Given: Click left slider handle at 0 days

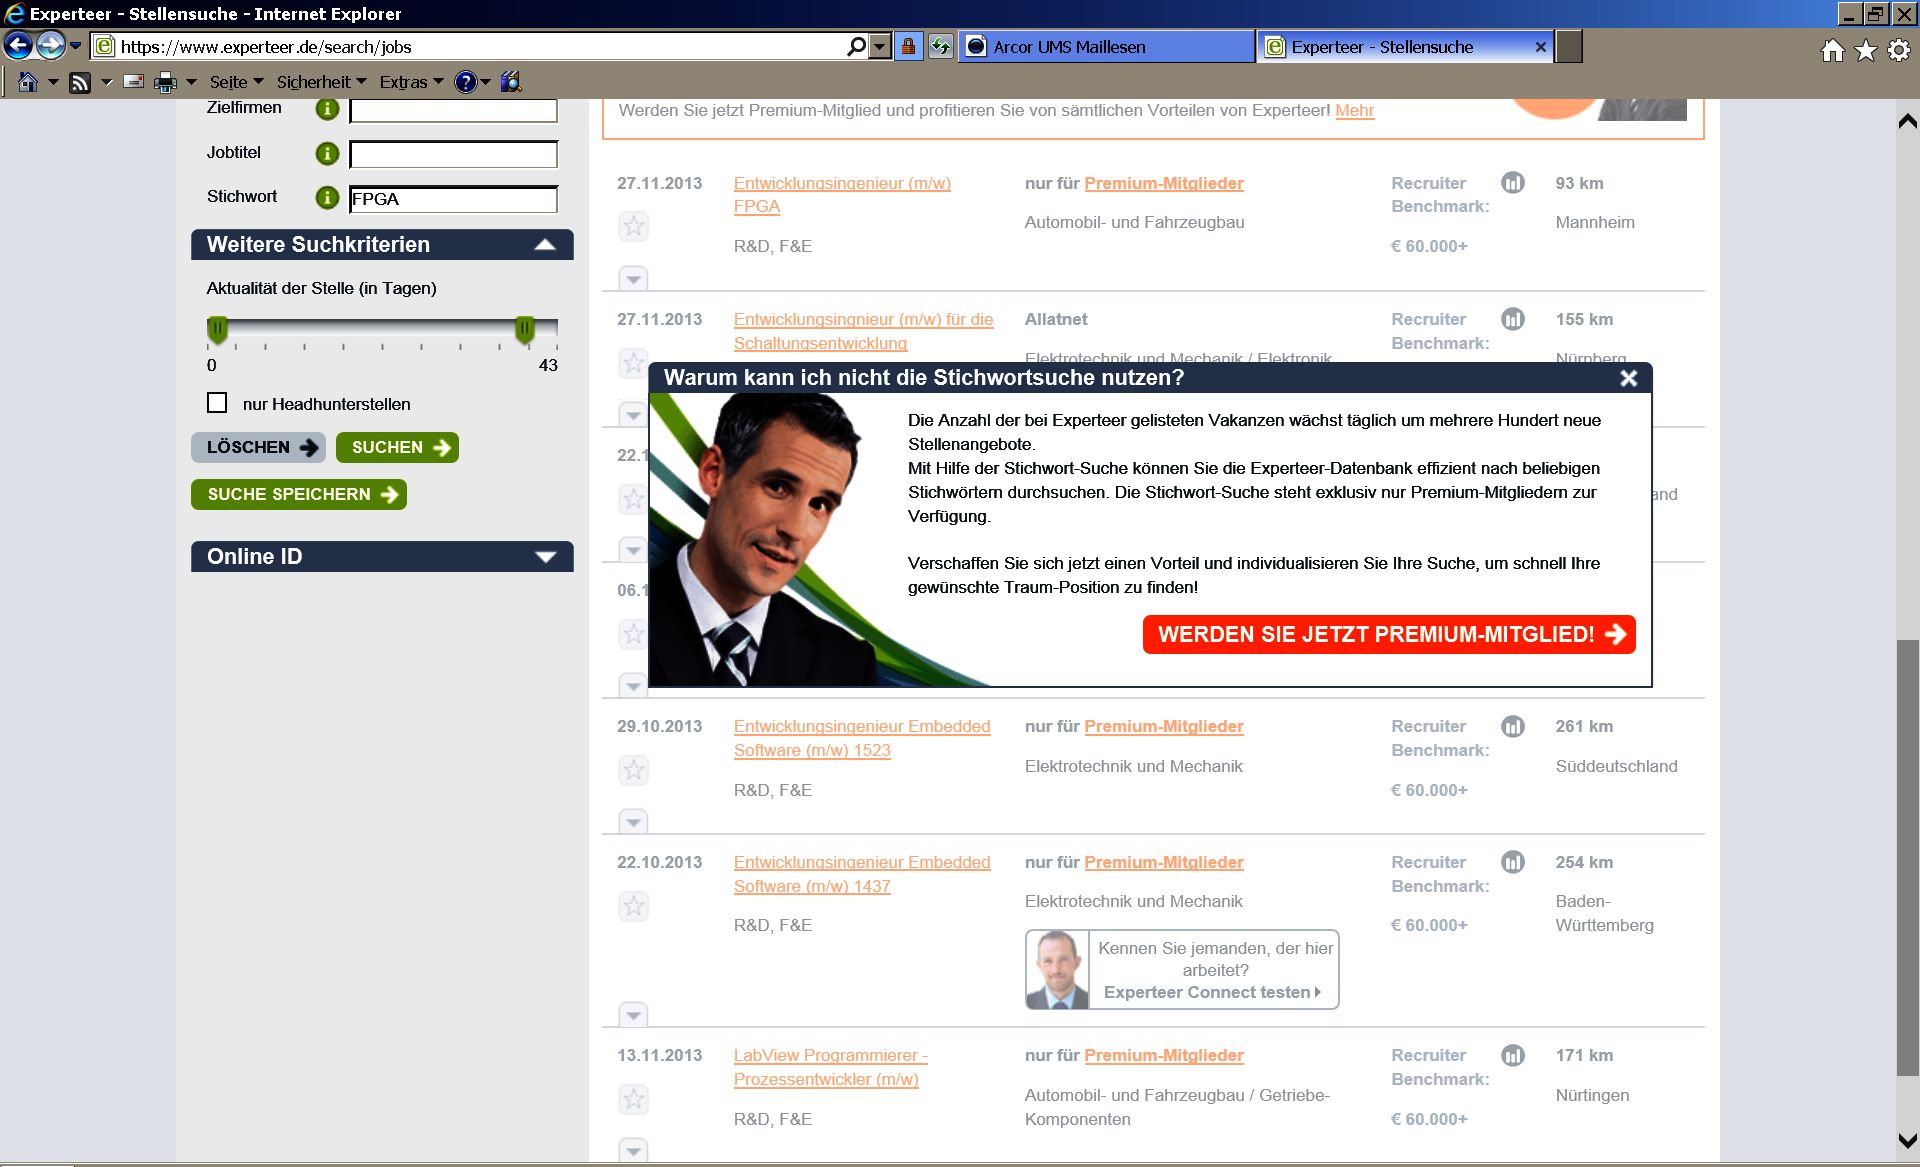Looking at the screenshot, I should tap(217, 330).
